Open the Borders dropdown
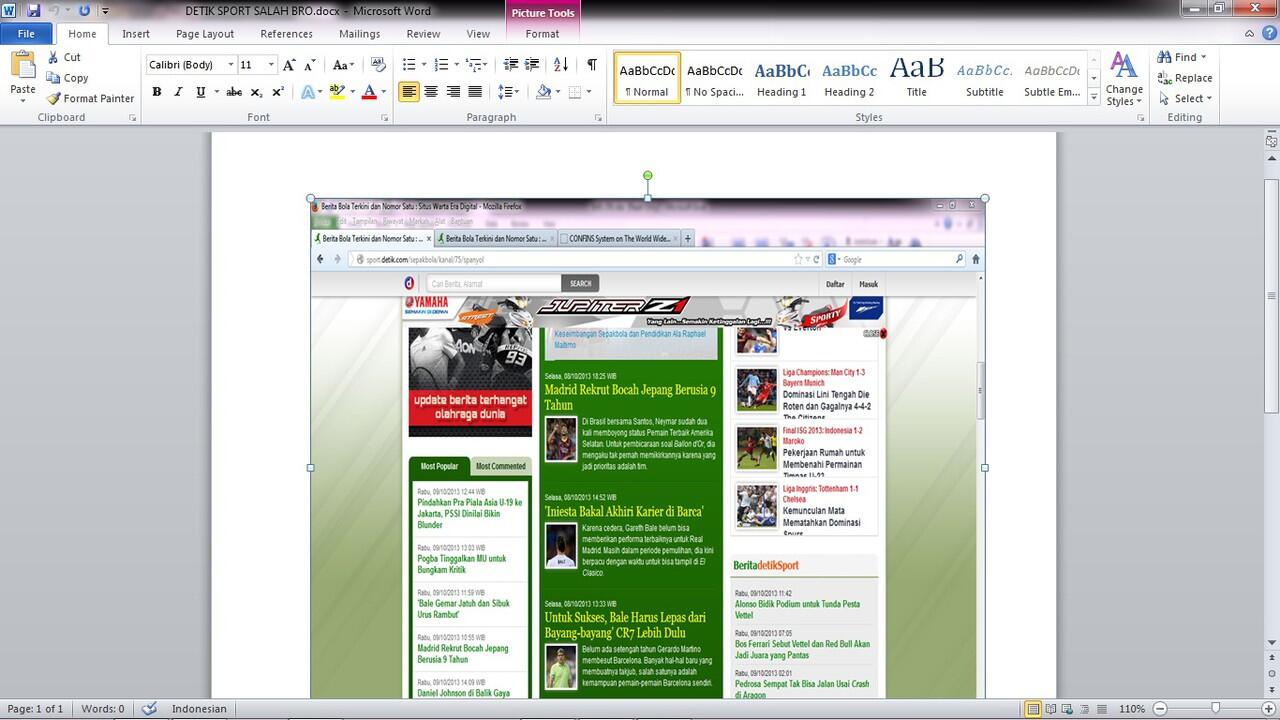This screenshot has height=720, width=1280. tap(588, 92)
